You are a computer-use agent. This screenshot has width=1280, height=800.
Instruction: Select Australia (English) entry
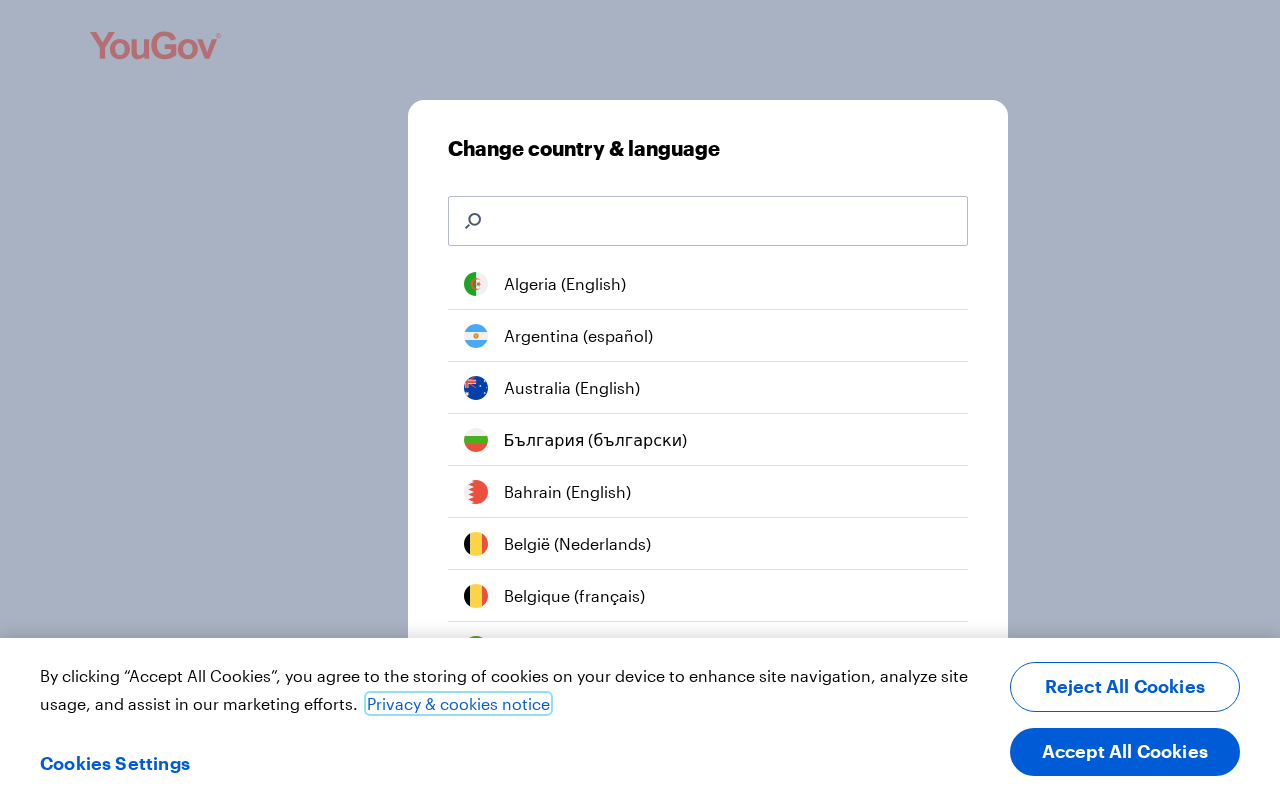pyautogui.click(x=708, y=388)
